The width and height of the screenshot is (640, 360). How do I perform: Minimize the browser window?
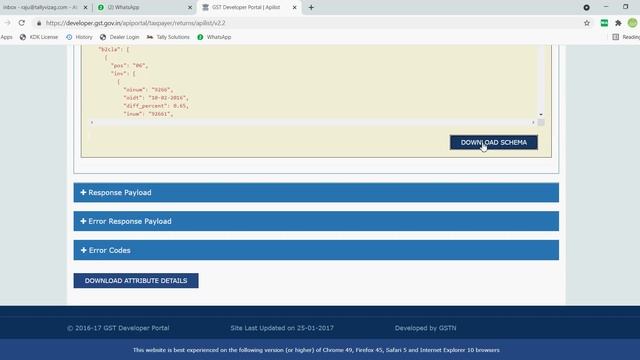pyautogui.click(x=606, y=7)
